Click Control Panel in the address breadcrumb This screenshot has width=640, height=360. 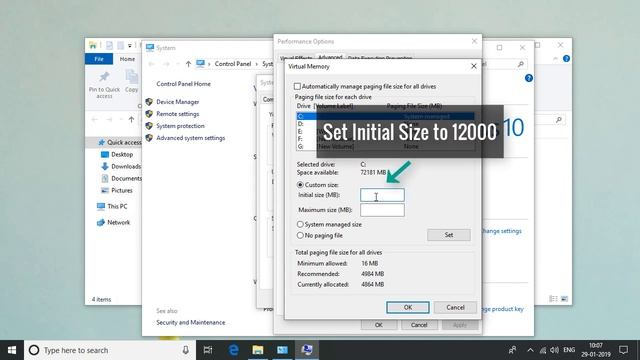233,64
